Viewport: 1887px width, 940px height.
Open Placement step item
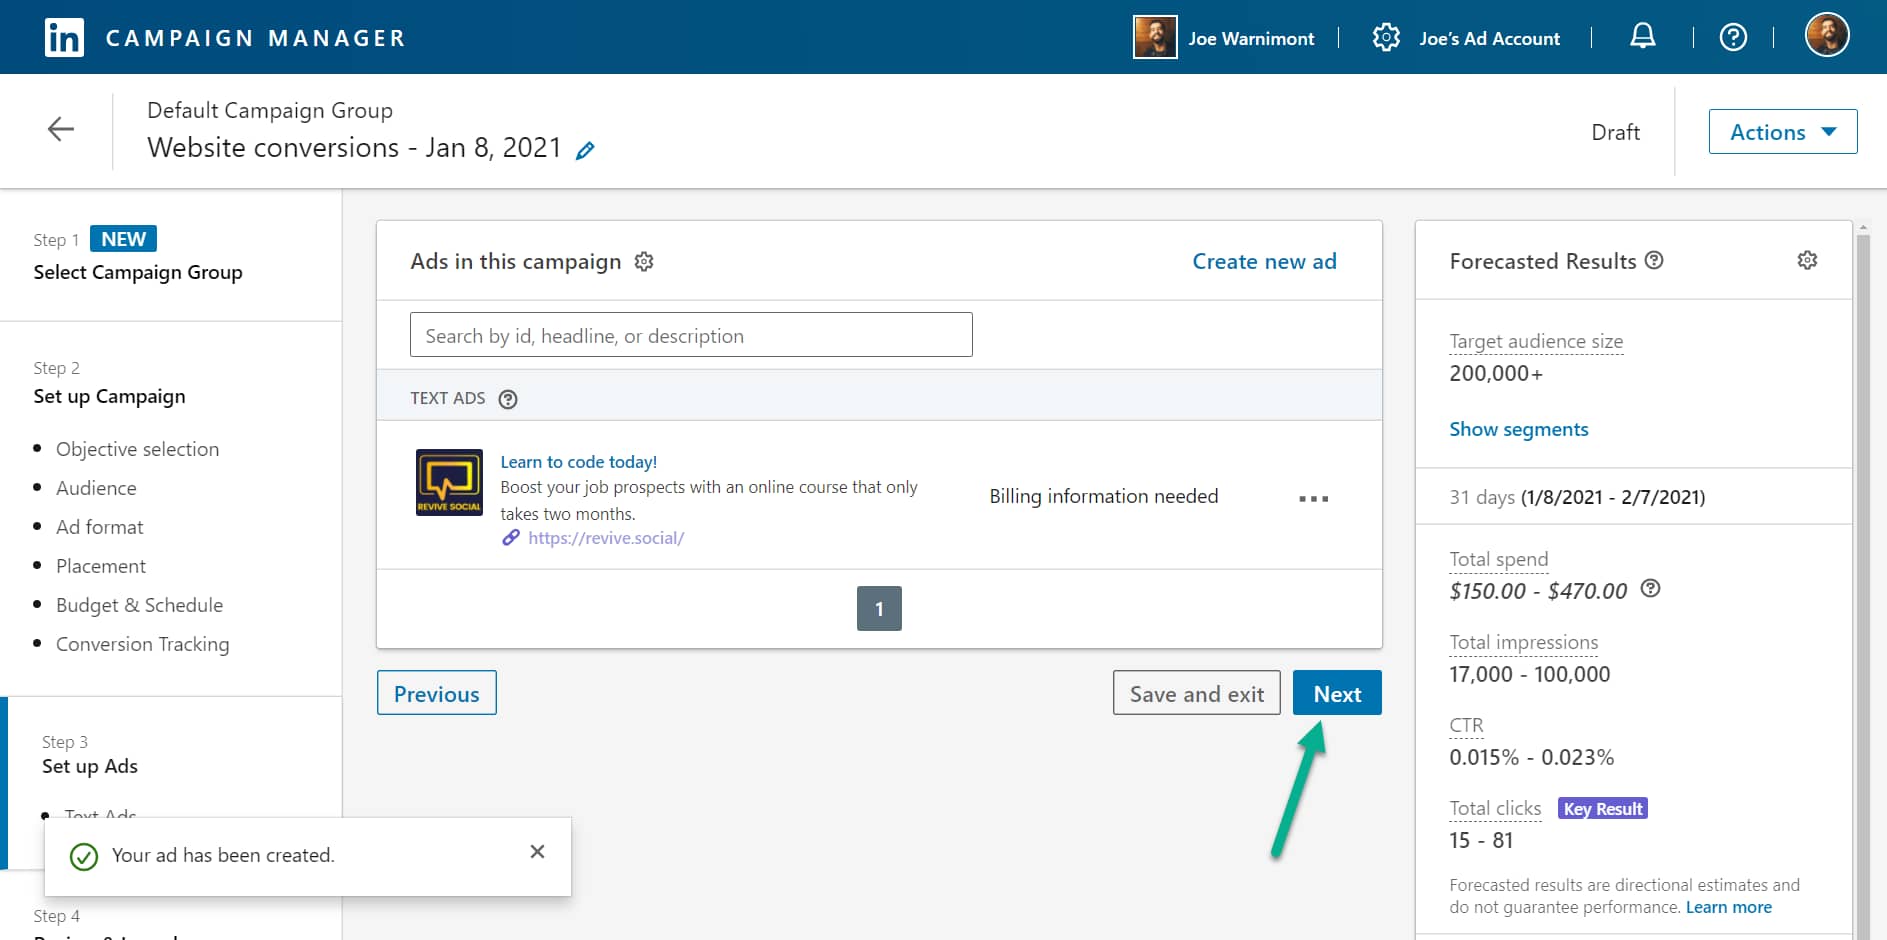(101, 566)
